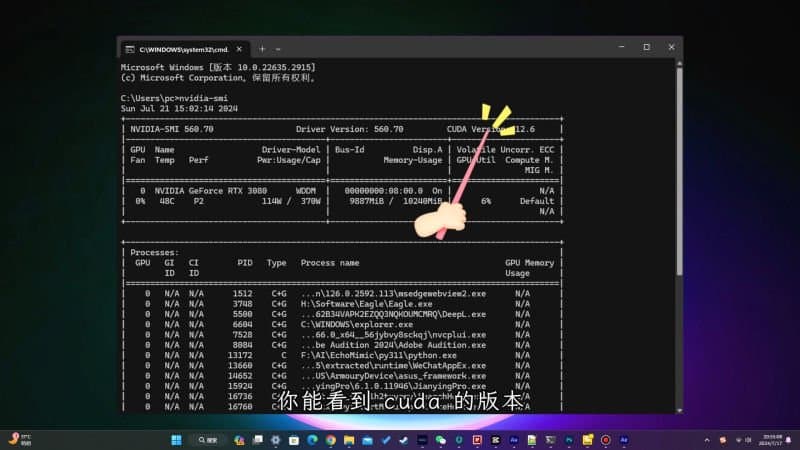Show hidden tray icons chevron

point(707,440)
